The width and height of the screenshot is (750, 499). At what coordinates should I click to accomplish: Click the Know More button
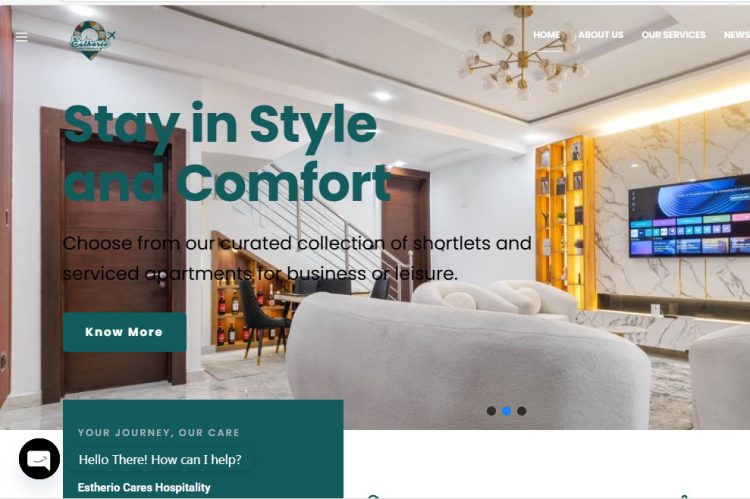pyautogui.click(x=124, y=332)
